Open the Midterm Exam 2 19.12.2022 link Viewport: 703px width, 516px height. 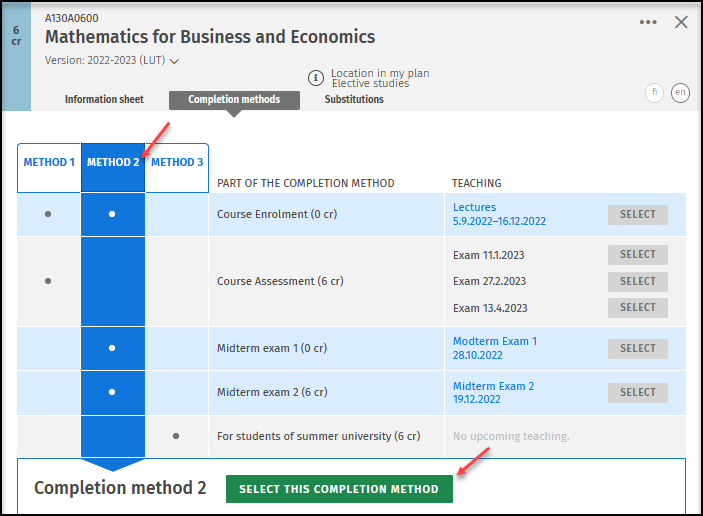(x=493, y=393)
